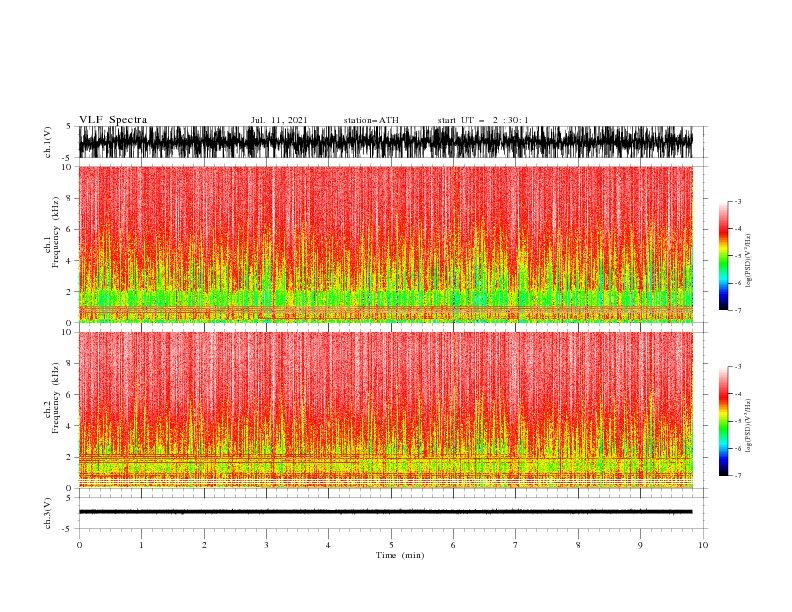Click the time axis tick label '0'
The width and height of the screenshot is (792, 612).
point(79,545)
